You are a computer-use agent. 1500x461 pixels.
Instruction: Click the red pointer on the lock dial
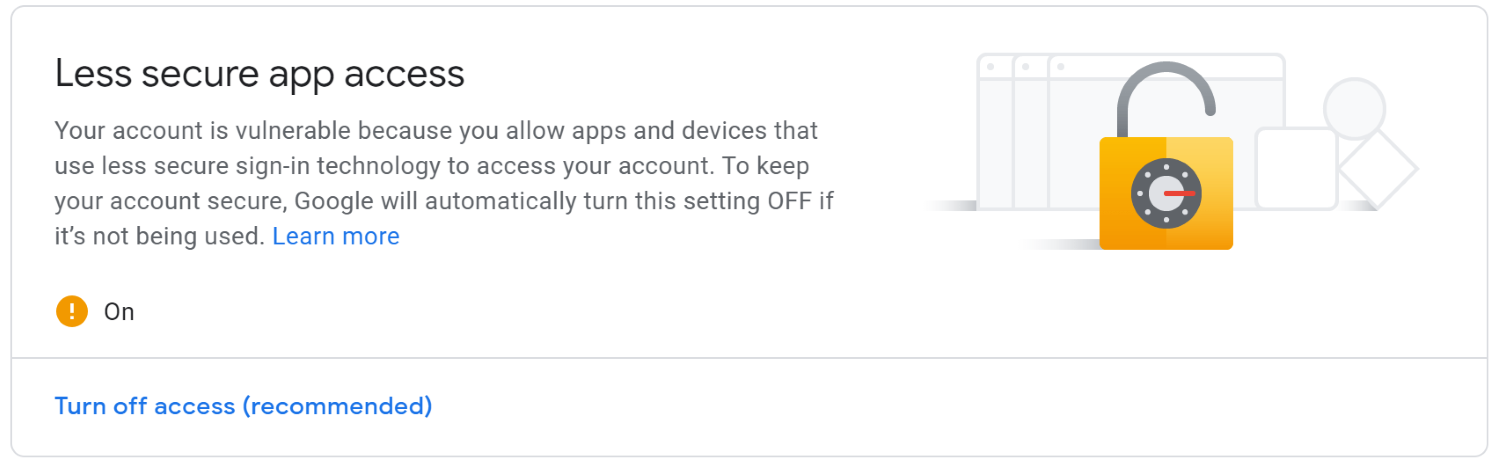1180,192
